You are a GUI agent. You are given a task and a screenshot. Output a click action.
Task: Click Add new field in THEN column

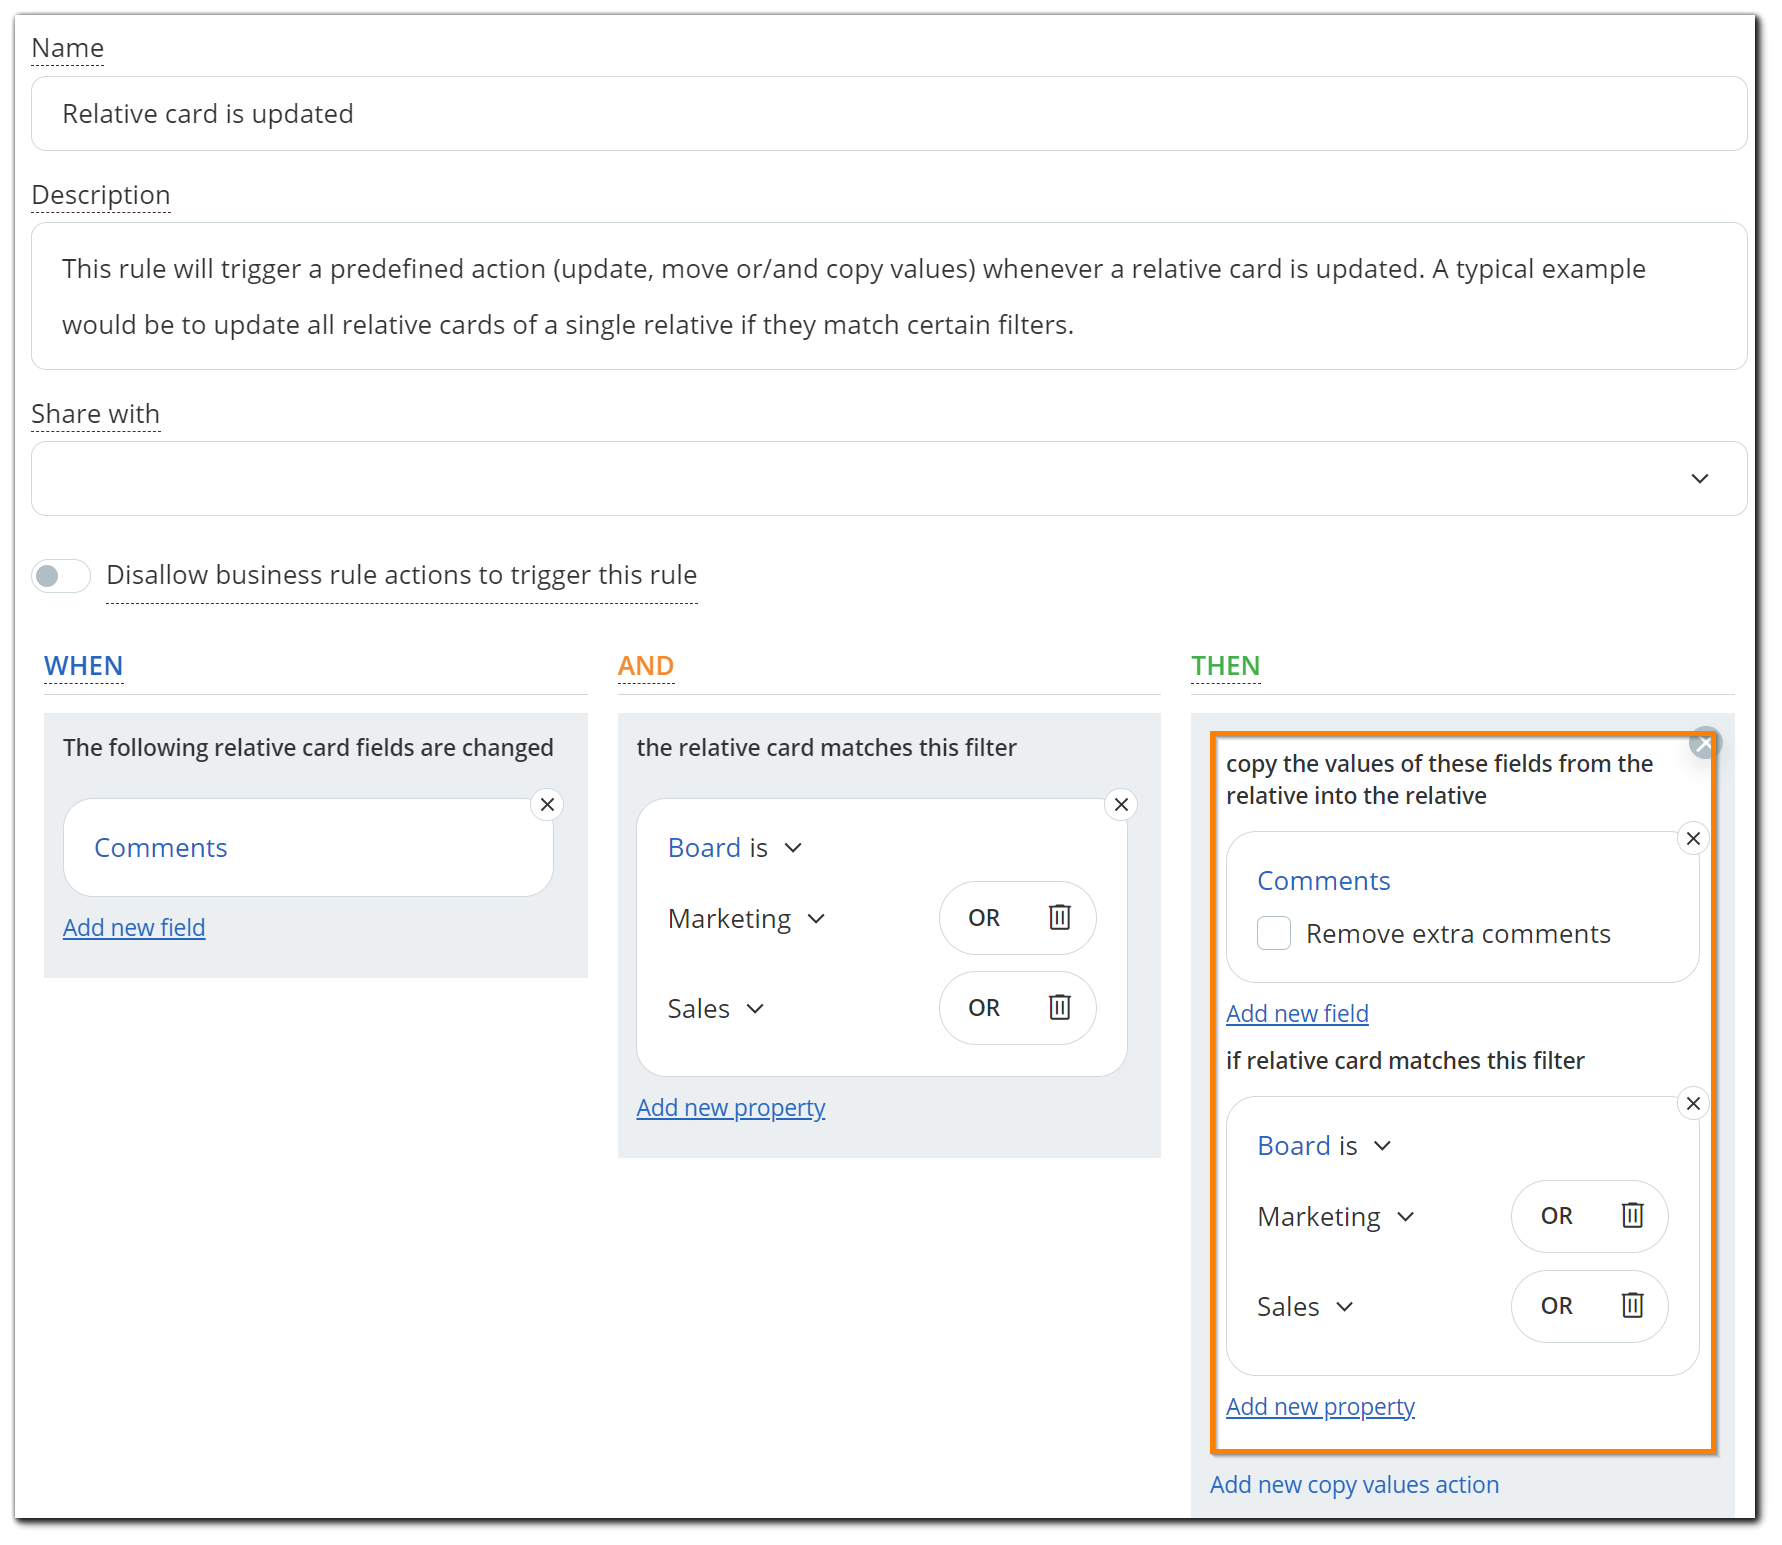pyautogui.click(x=1297, y=1014)
